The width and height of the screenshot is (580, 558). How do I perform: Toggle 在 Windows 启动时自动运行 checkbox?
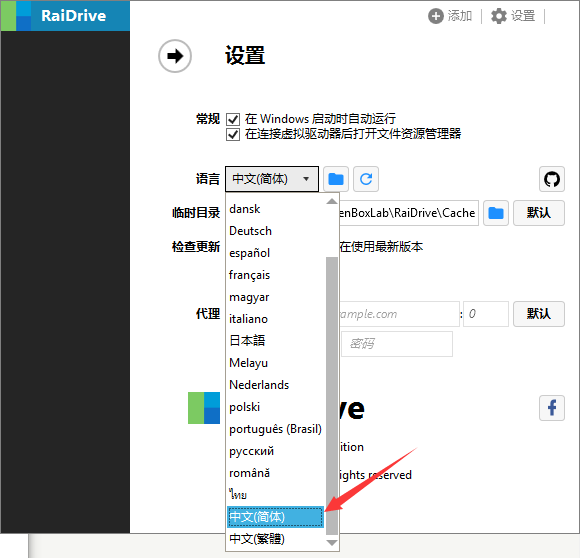tap(233, 119)
